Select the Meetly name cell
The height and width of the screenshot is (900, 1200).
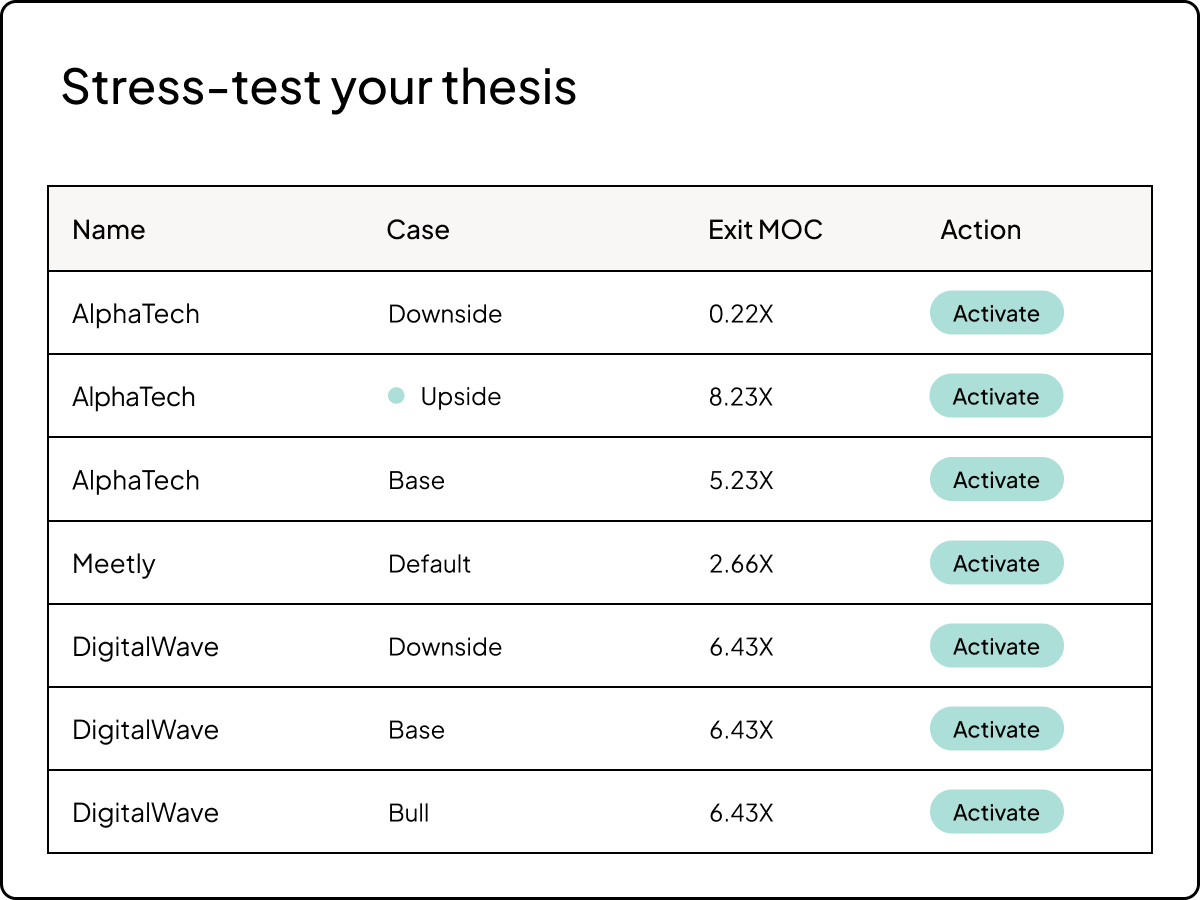point(114,564)
